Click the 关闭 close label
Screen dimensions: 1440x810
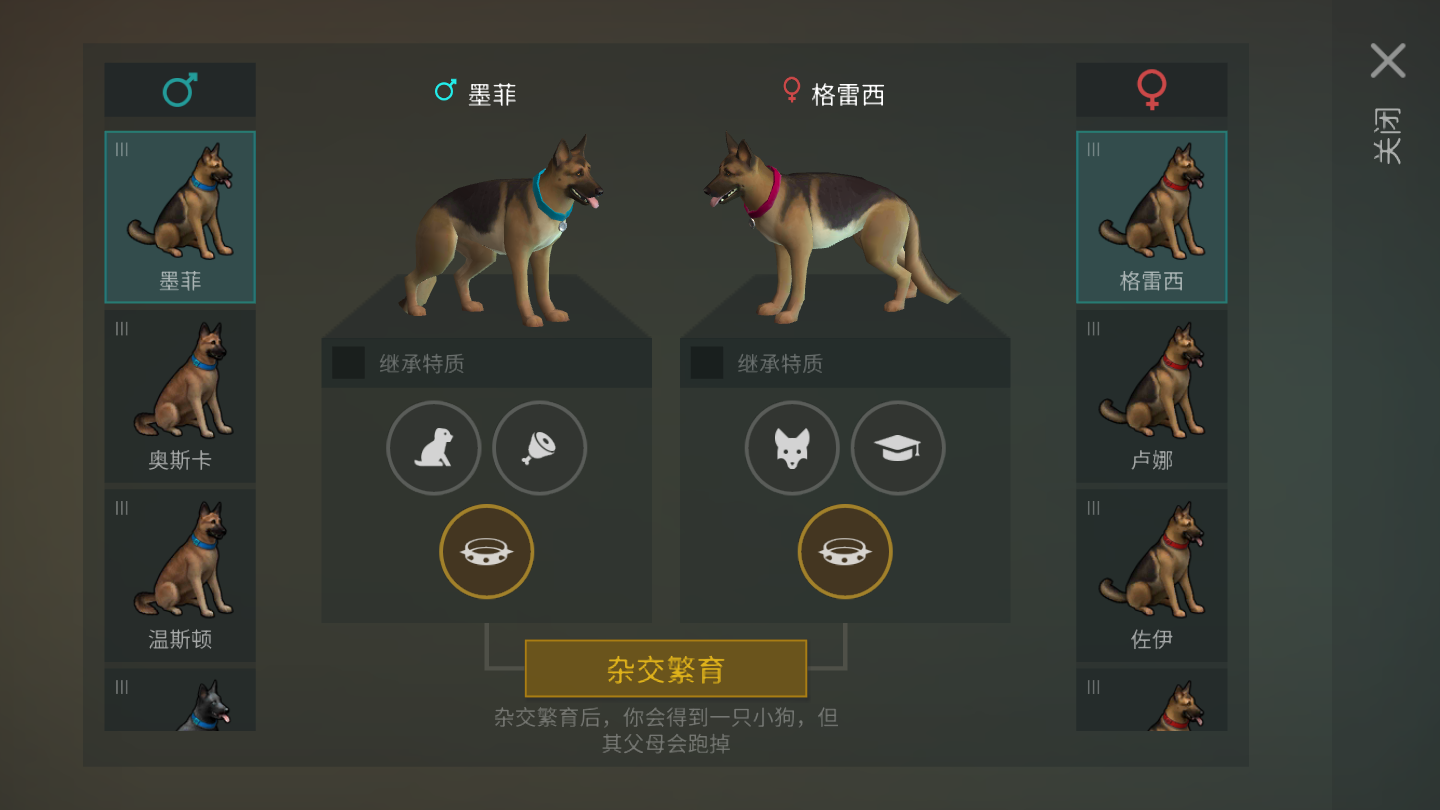[x=1387, y=136]
